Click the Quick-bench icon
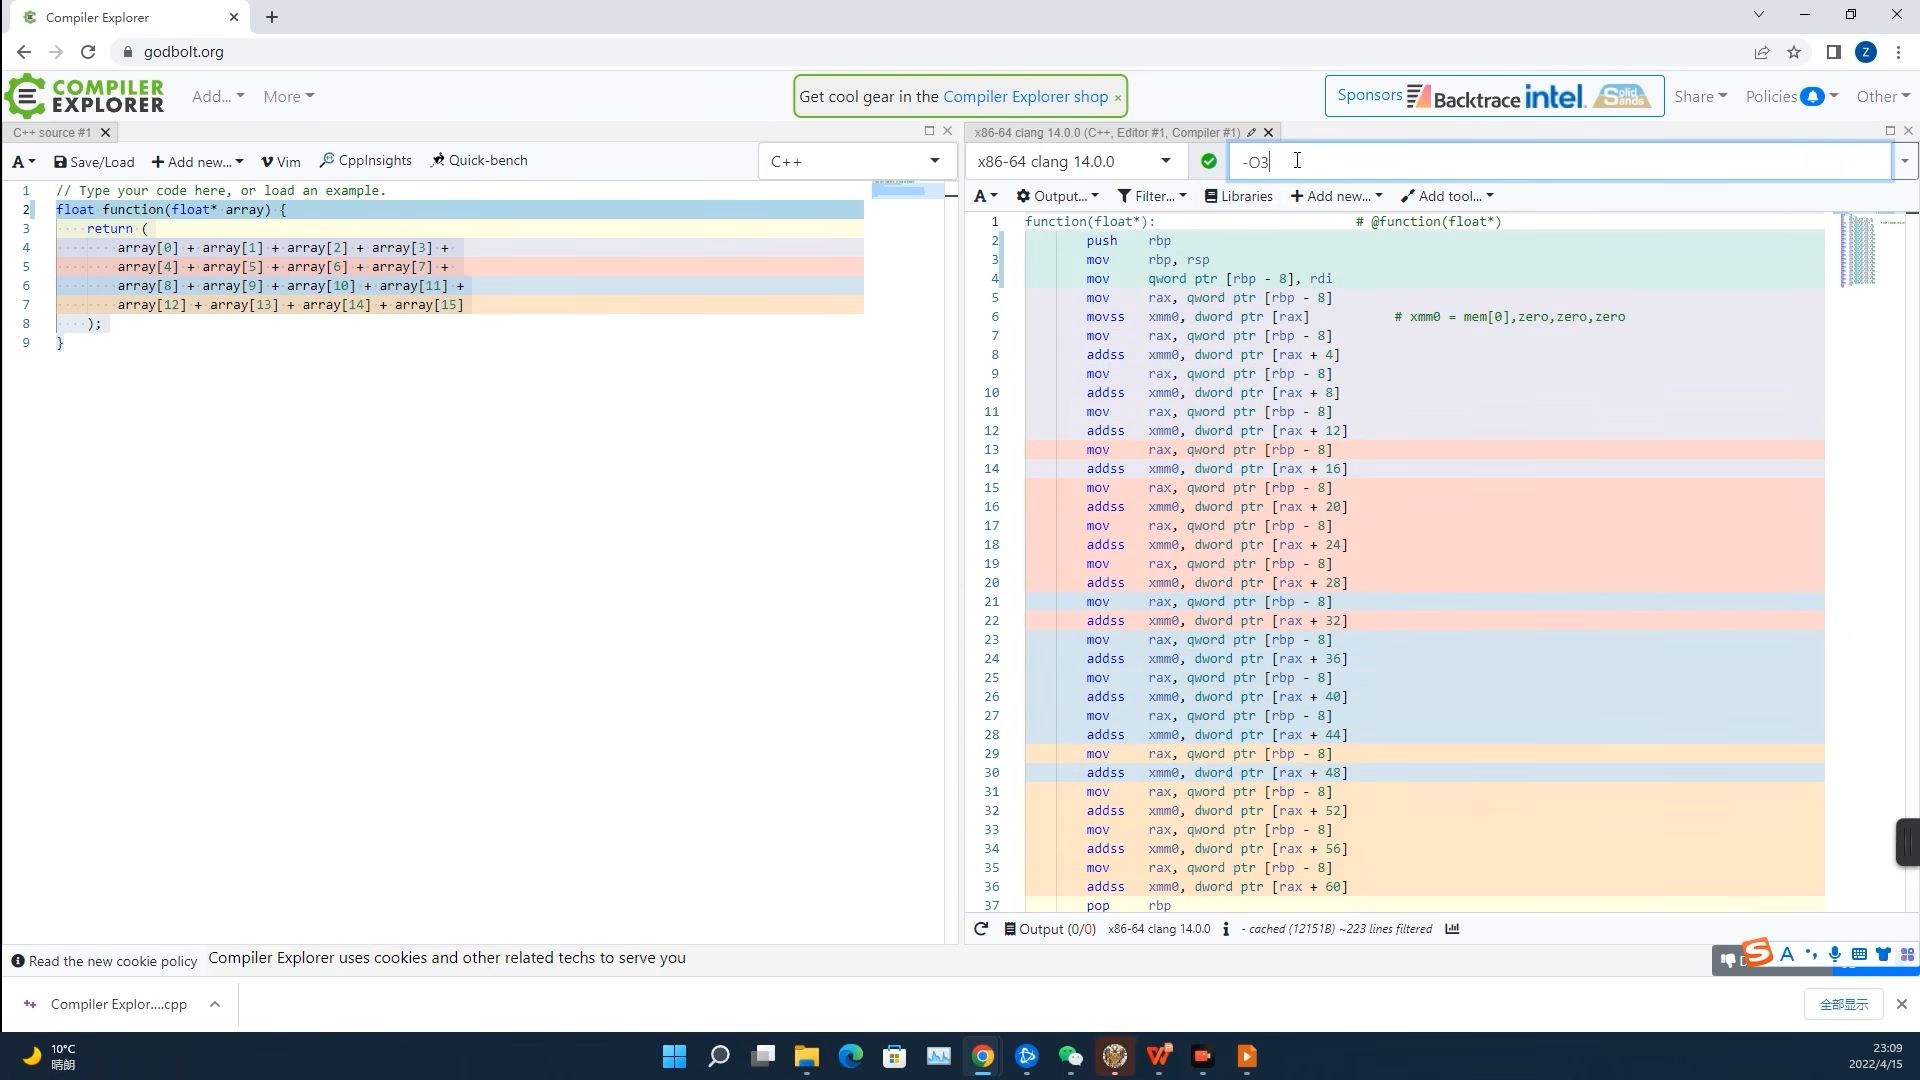 442,160
